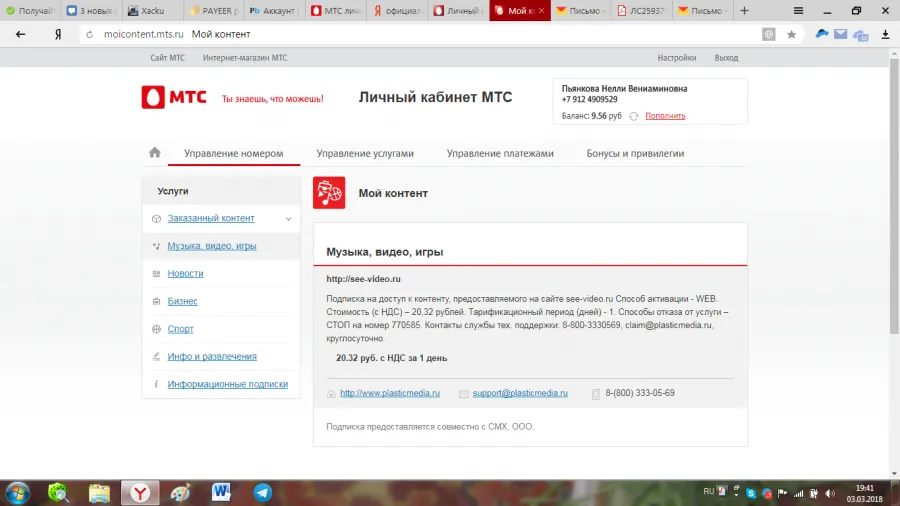Image resolution: width=900 pixels, height=506 pixels.
Task: Refresh the balance with circular arrow icon
Action: click(634, 116)
